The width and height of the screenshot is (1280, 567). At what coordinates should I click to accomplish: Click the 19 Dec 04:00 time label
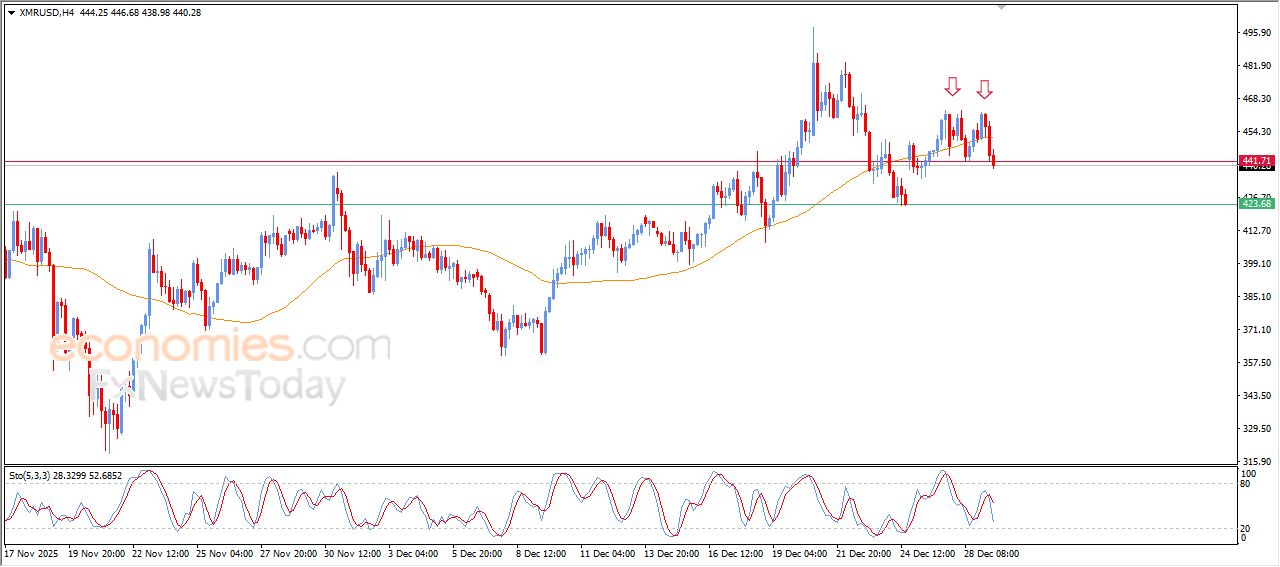[799, 553]
